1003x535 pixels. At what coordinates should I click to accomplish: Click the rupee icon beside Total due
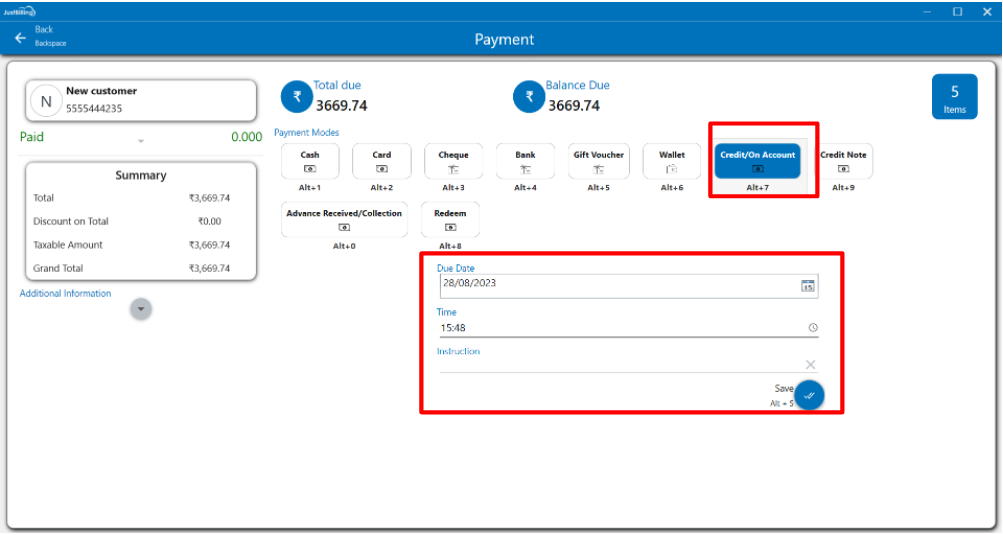296,97
